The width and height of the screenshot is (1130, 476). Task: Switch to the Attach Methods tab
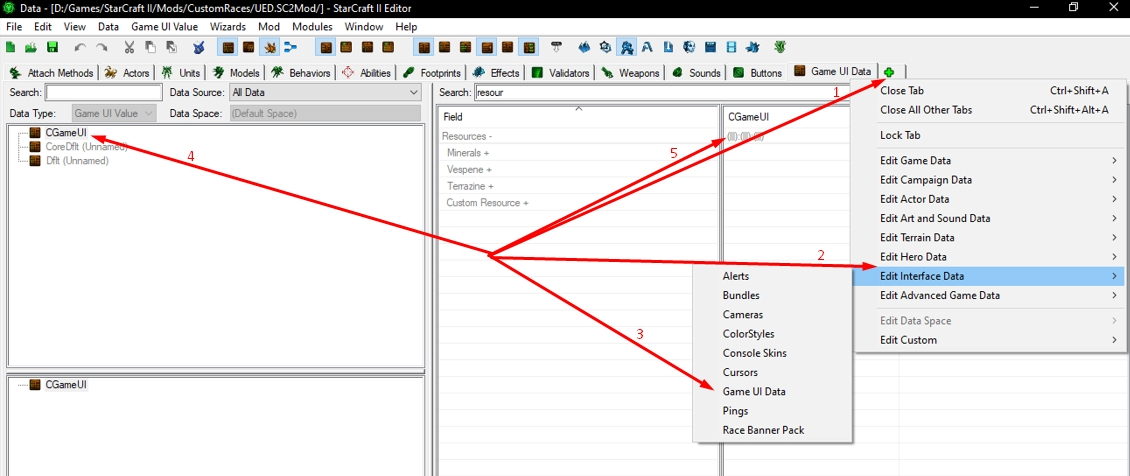coord(51,73)
